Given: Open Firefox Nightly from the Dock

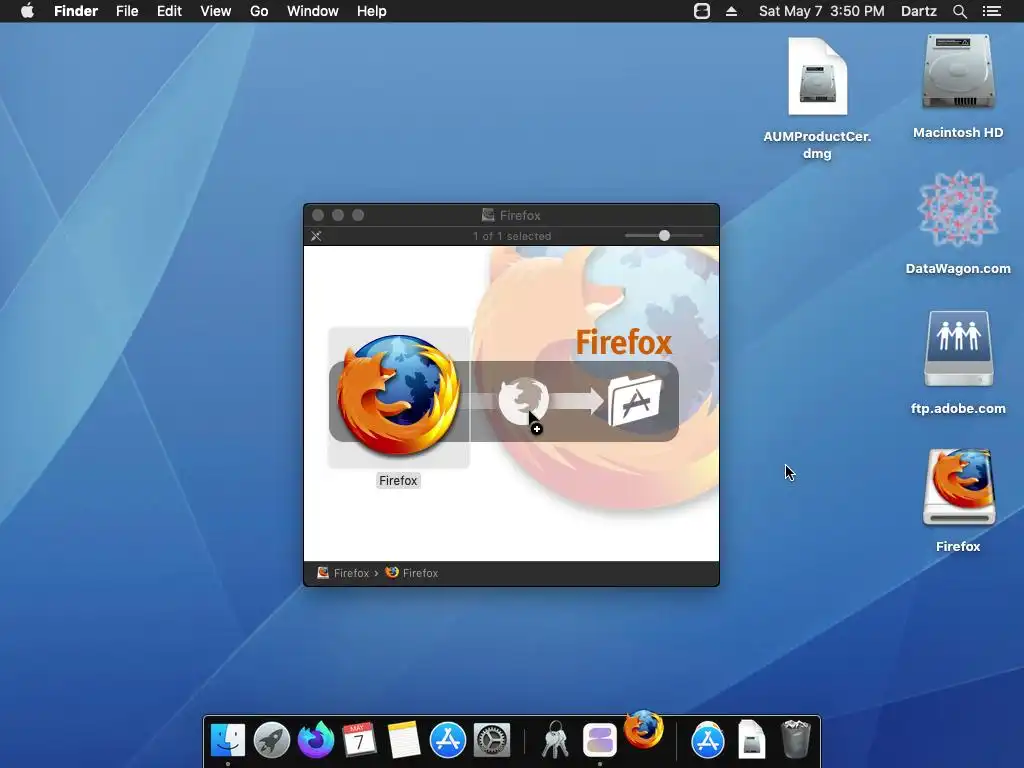Looking at the screenshot, I should click(x=315, y=740).
